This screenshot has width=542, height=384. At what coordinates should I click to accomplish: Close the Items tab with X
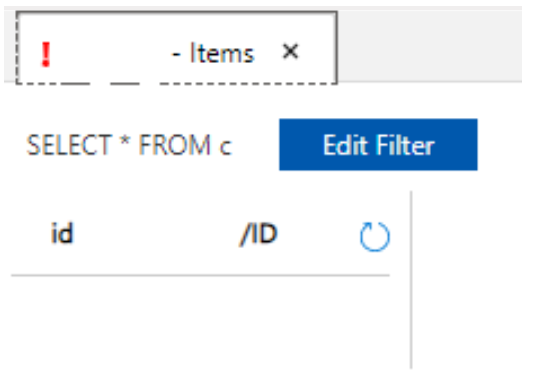[290, 52]
